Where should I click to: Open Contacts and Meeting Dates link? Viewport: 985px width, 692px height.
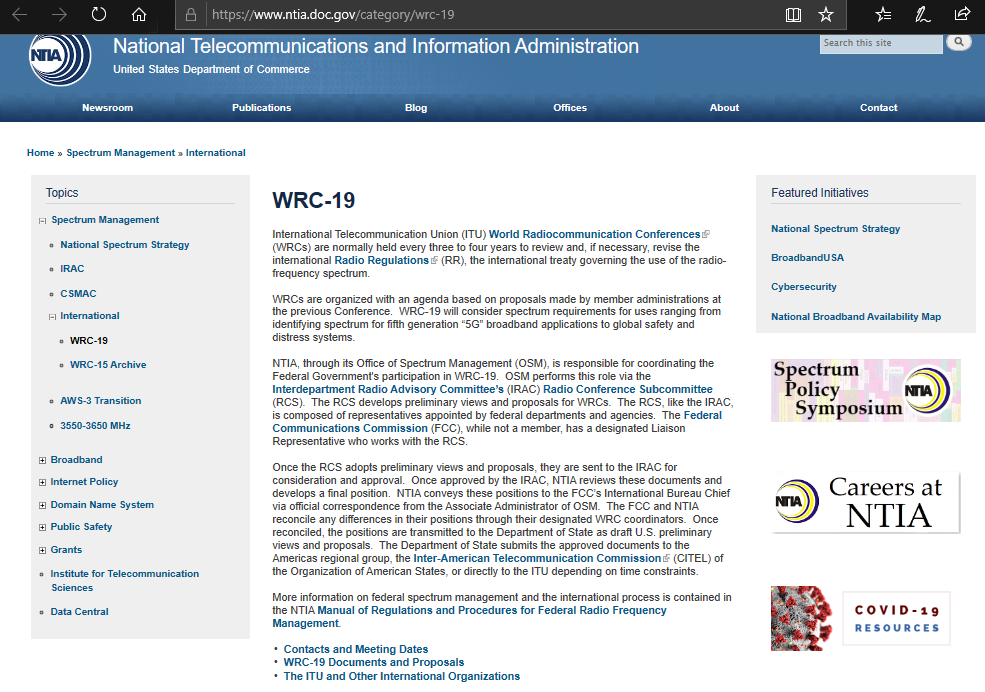coord(356,649)
